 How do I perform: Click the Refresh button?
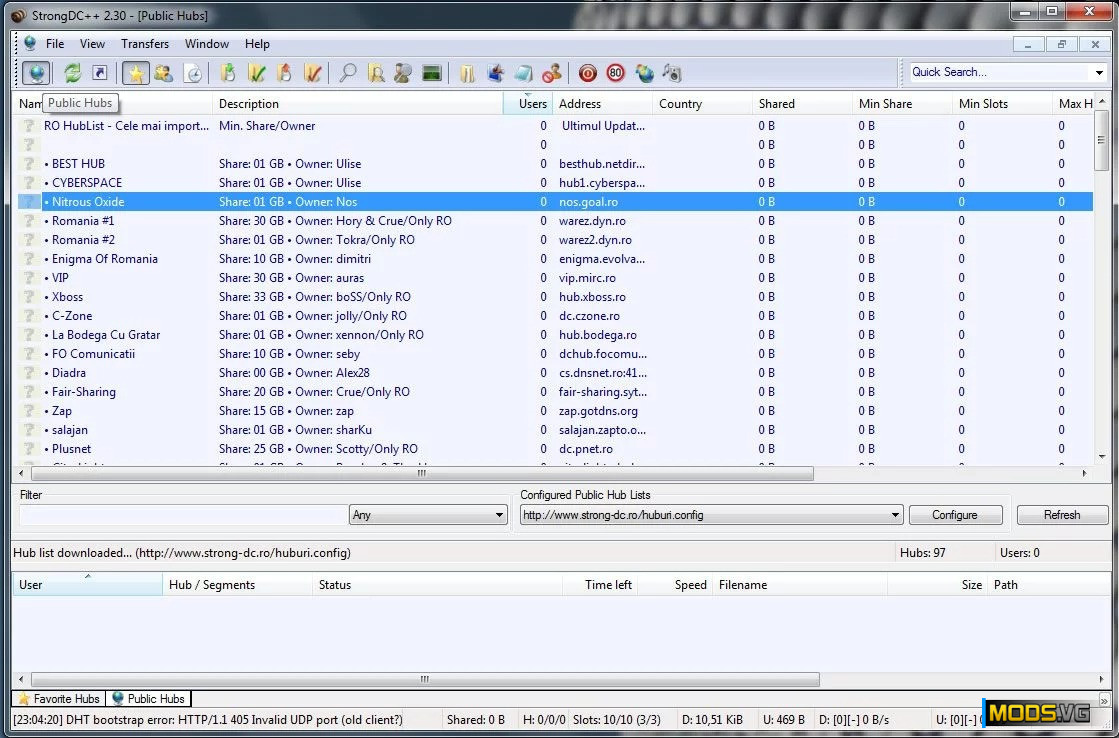point(1061,515)
